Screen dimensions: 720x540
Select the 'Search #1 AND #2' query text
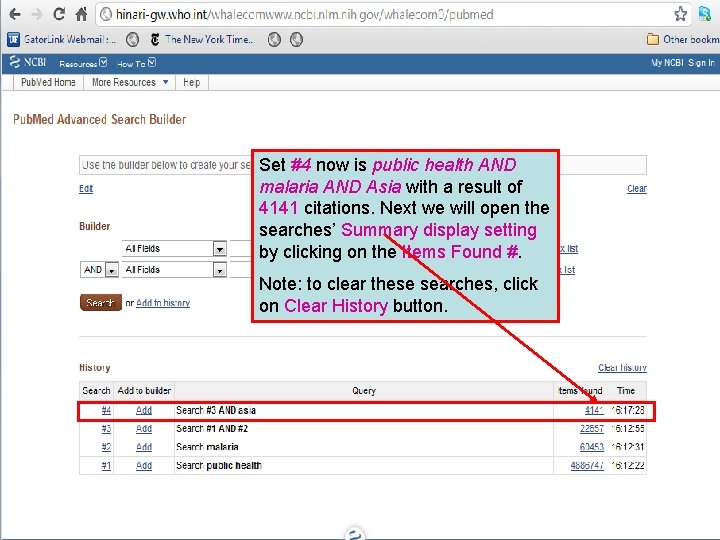coord(212,428)
